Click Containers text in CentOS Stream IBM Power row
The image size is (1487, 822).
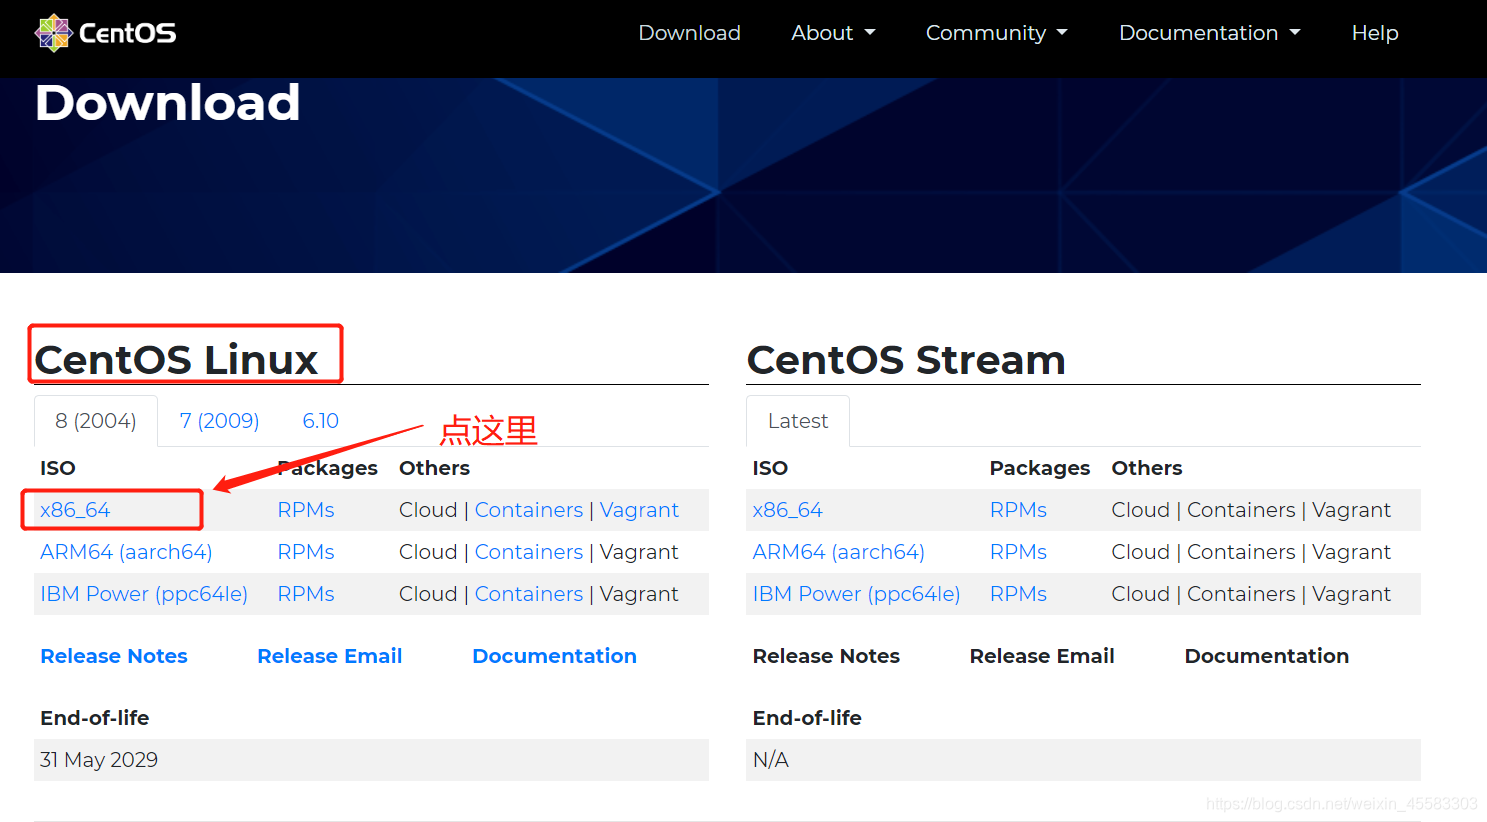click(x=1241, y=594)
